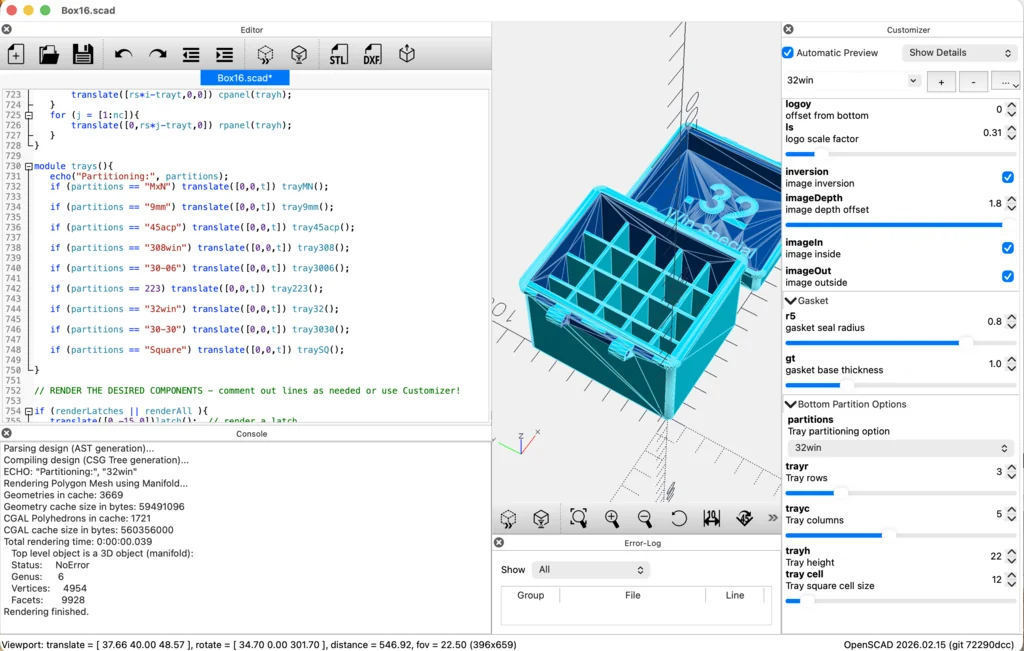Disable Automatic Preview in the Customizer
The height and width of the screenshot is (651, 1024).
(x=789, y=52)
